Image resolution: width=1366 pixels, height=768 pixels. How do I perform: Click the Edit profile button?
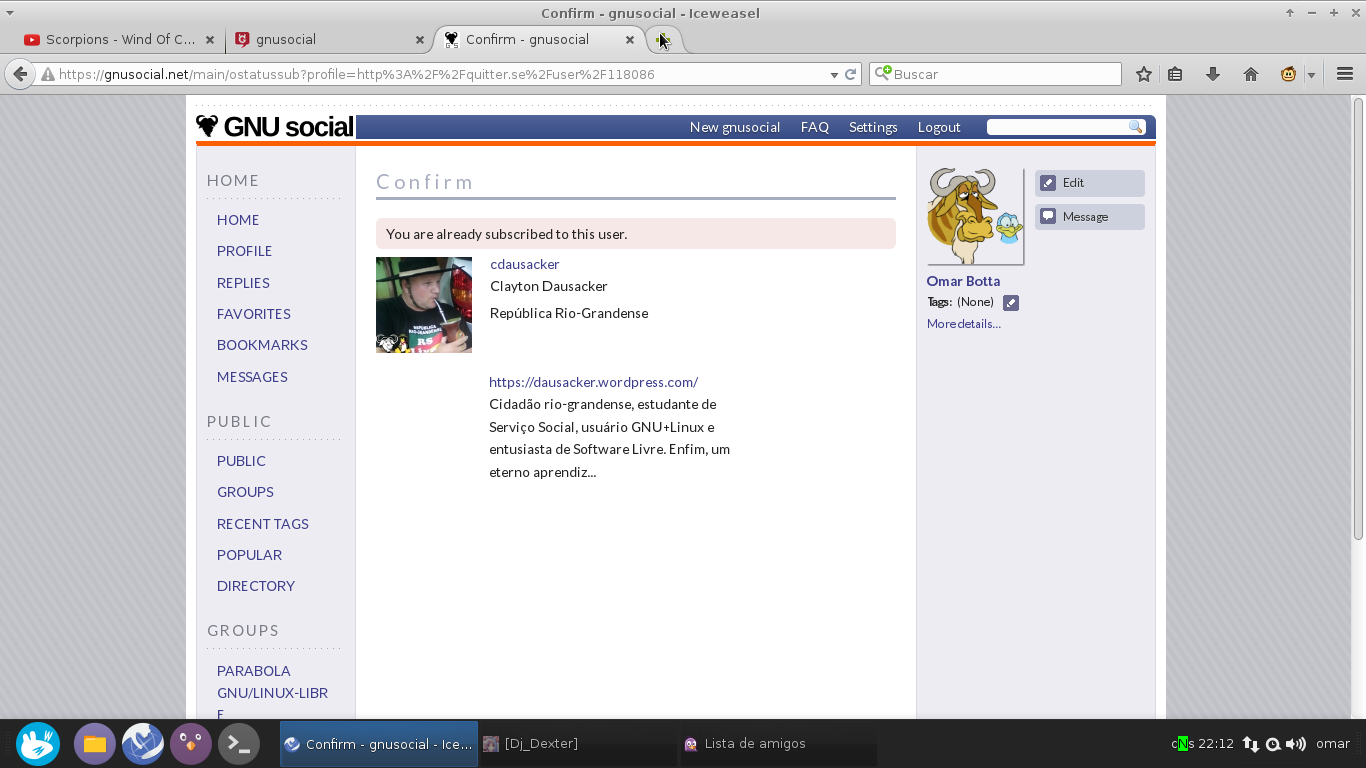(1090, 183)
